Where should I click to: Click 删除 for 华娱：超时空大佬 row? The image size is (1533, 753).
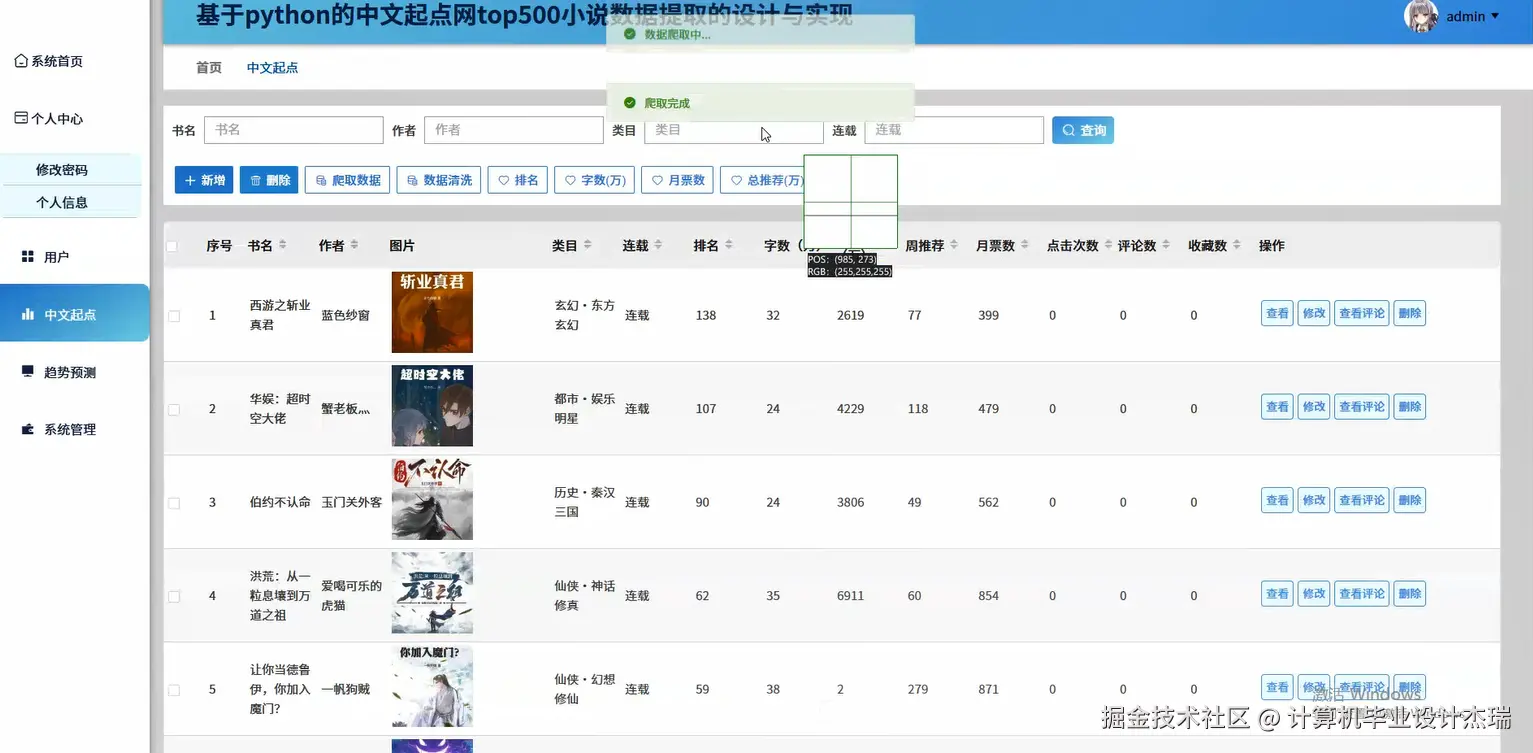(1410, 407)
